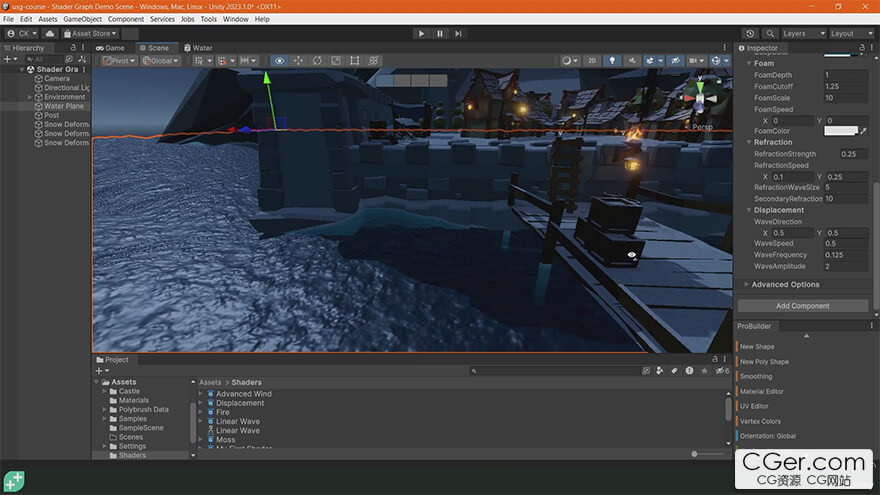This screenshot has width=880, height=495.
Task: Click New Shape in ProBuilder
Action: [757, 347]
